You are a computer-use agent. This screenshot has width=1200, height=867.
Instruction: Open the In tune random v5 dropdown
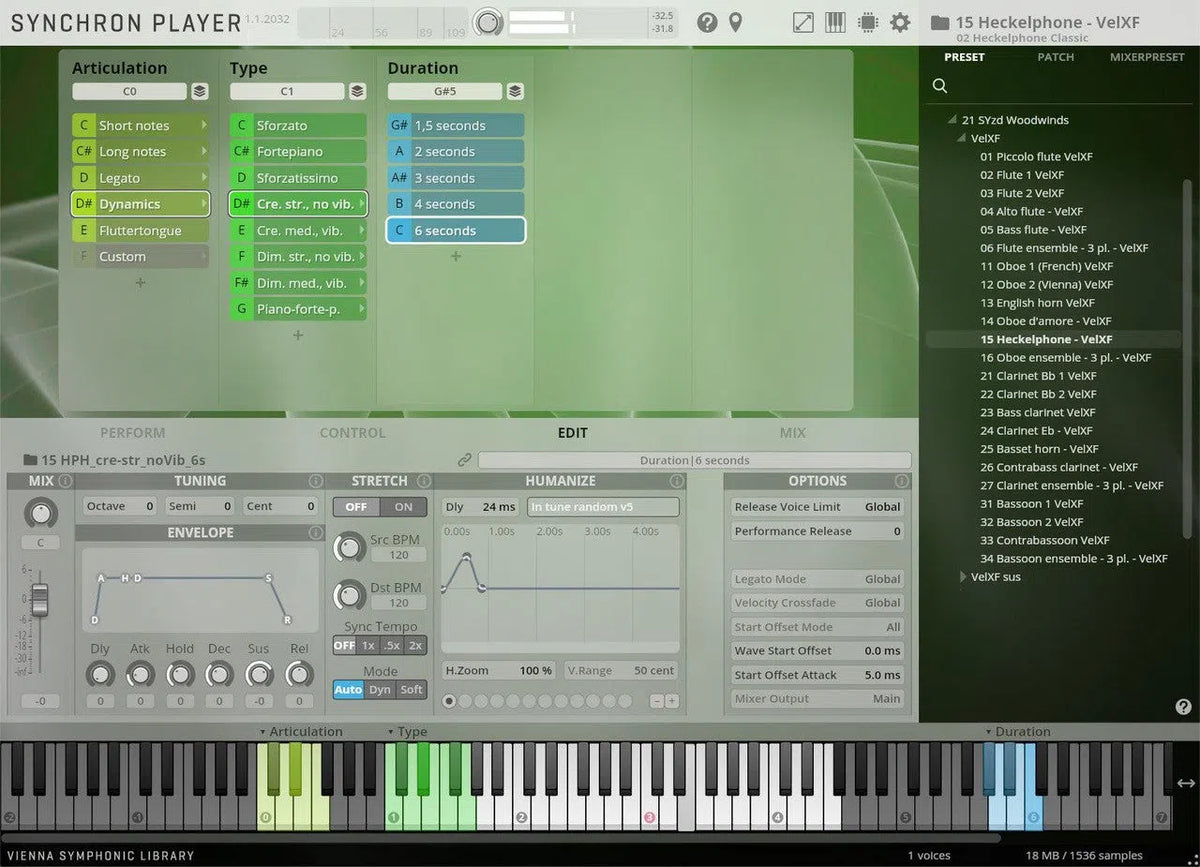click(x=602, y=507)
